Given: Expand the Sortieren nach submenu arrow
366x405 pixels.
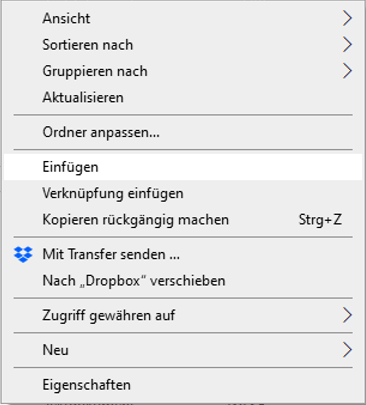Looking at the screenshot, I should 347,45.
